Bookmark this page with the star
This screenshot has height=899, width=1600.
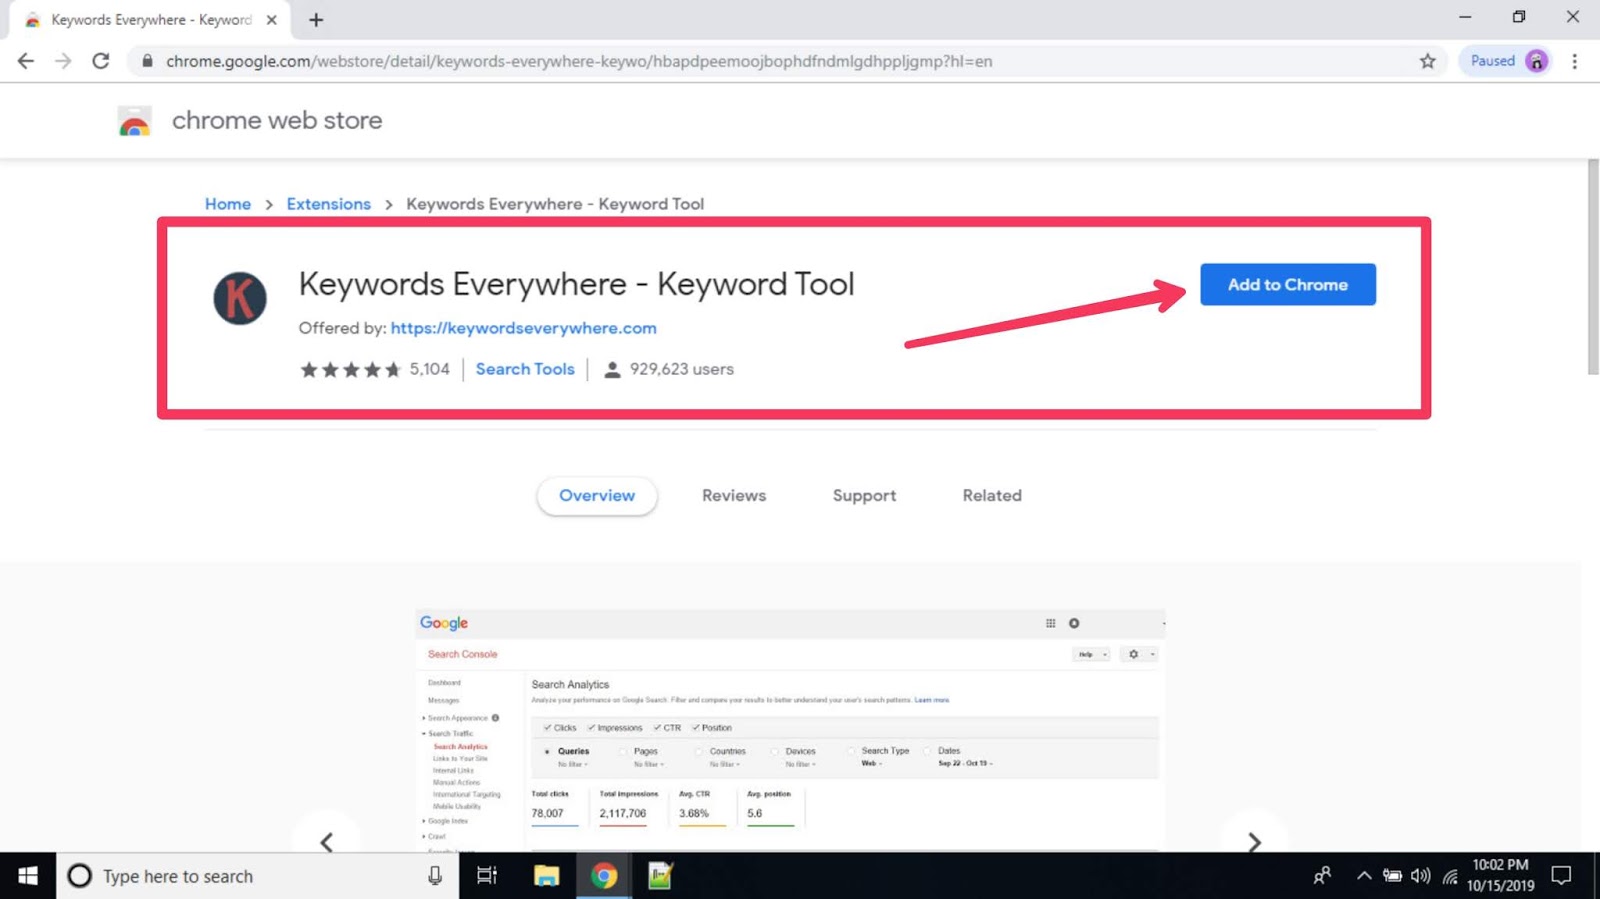click(x=1427, y=61)
